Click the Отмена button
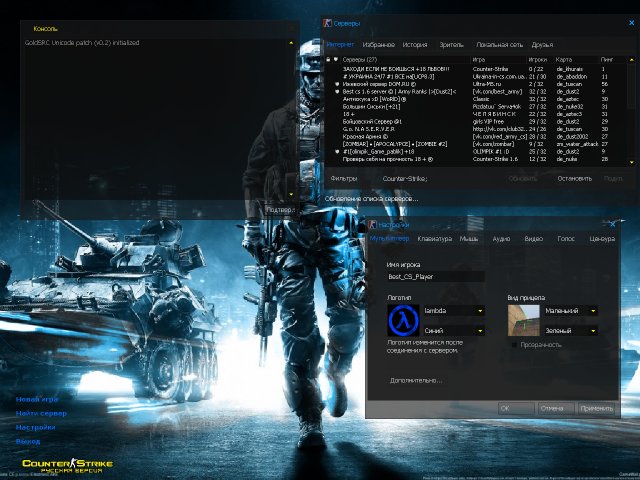 (556, 408)
